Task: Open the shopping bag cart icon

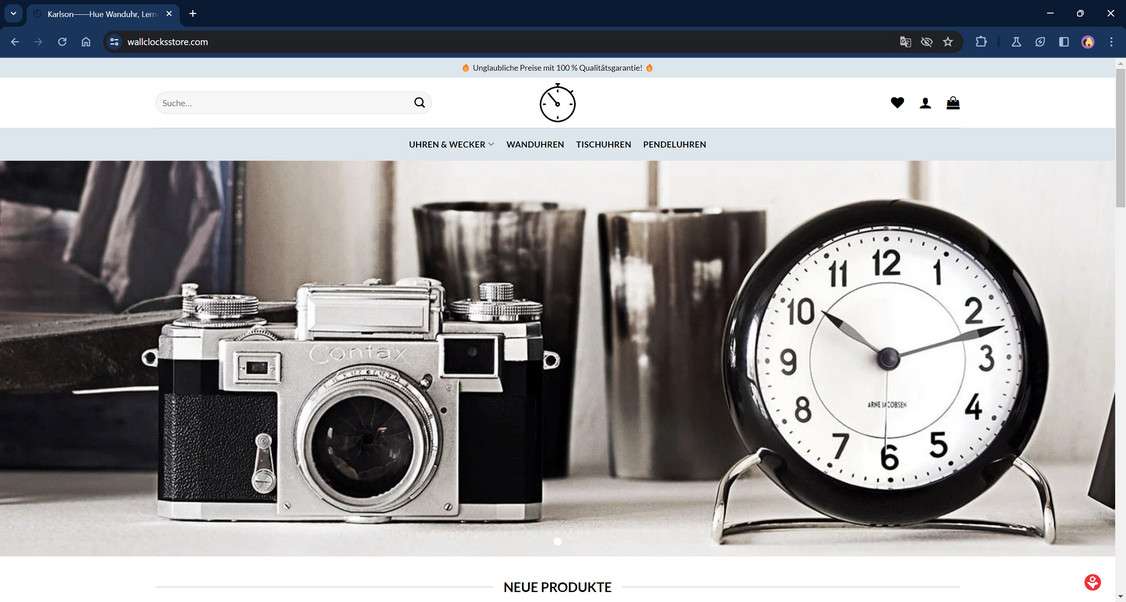Action: [953, 103]
